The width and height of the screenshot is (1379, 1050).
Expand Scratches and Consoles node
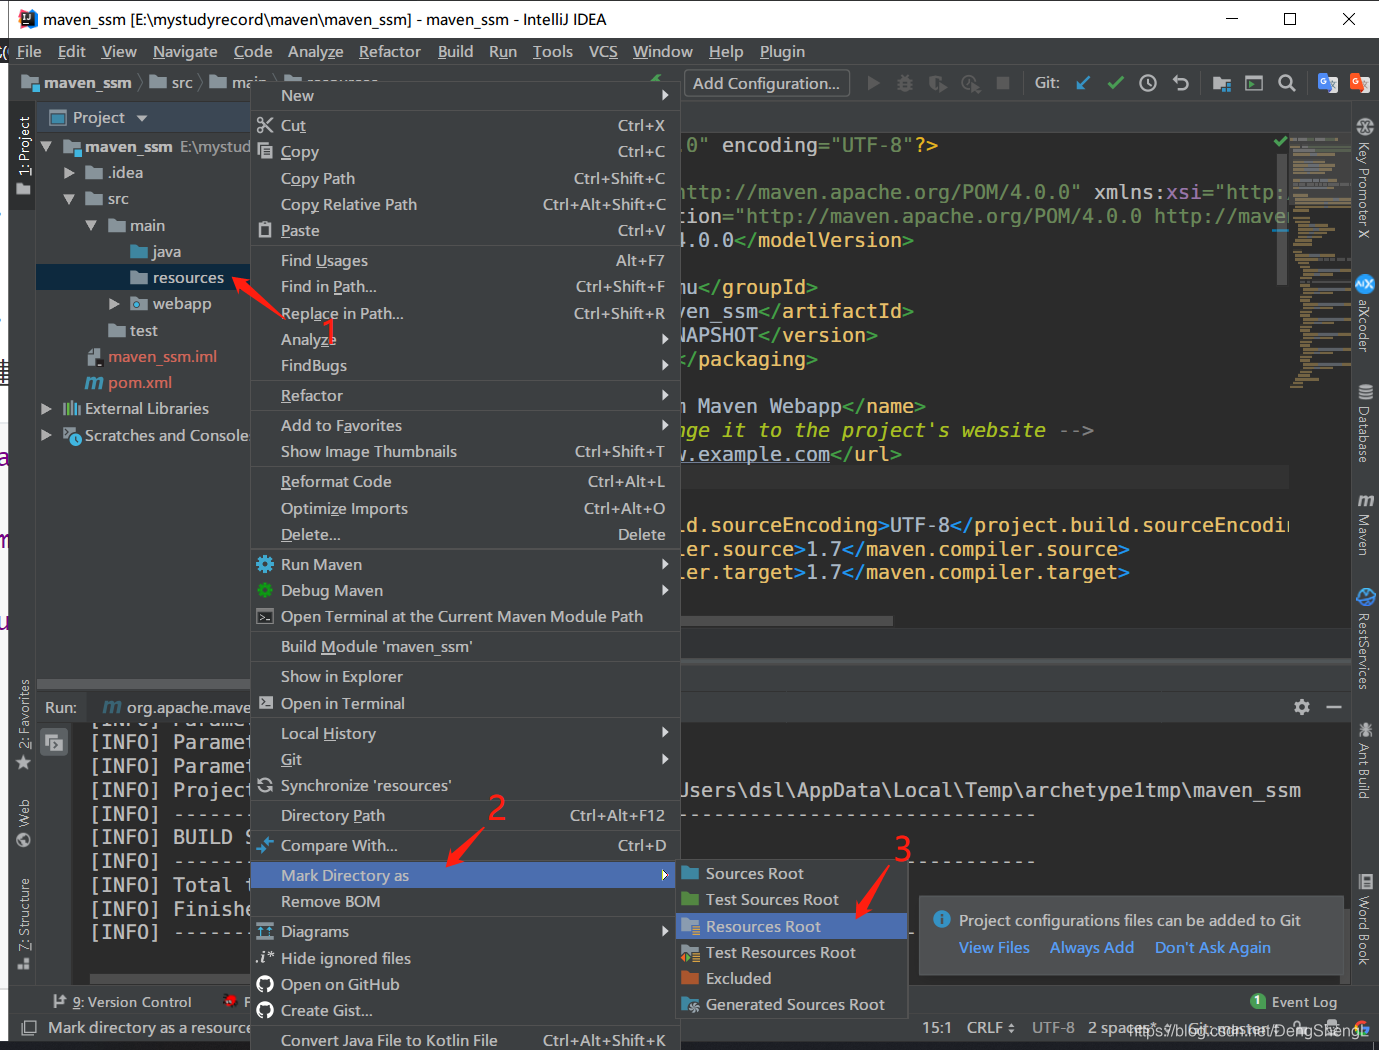46,435
